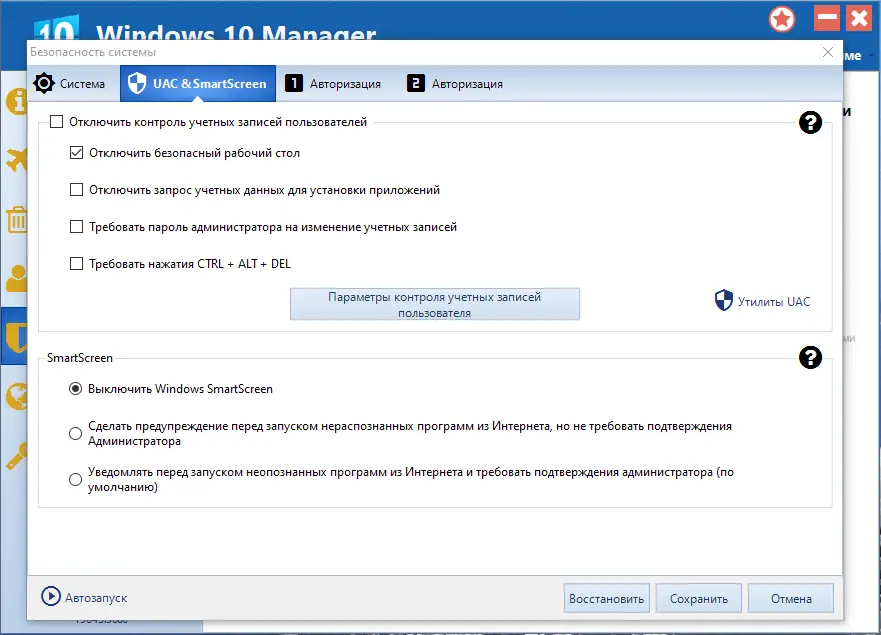
Task: Select the UAC & SmartScreen tab
Action: (x=198, y=84)
